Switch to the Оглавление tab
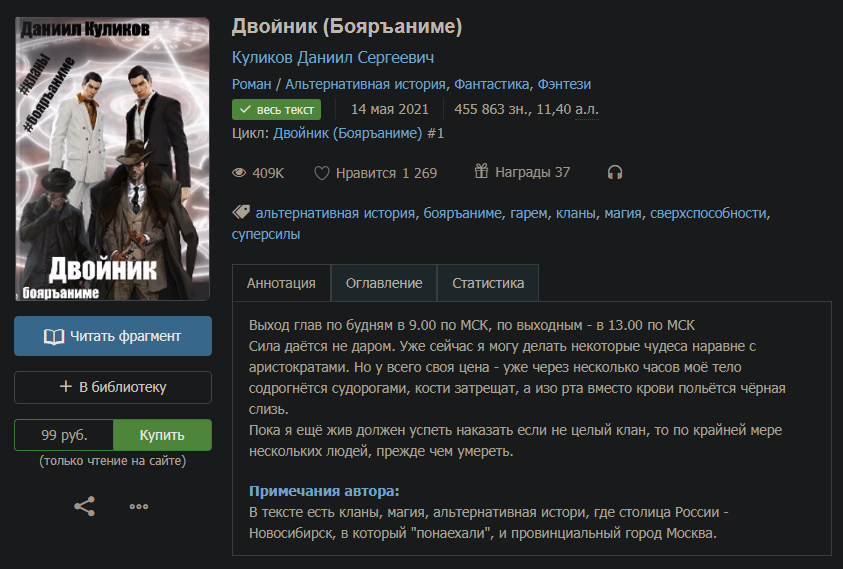Image resolution: width=843 pixels, height=569 pixels. point(384,283)
